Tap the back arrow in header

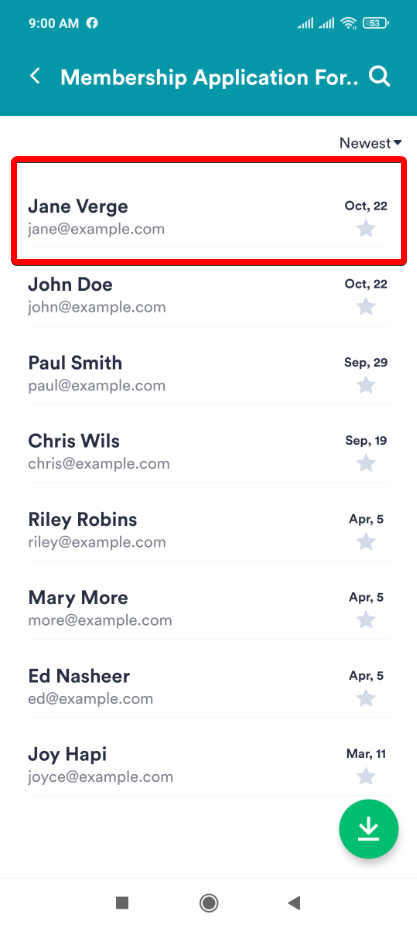pyautogui.click(x=35, y=76)
